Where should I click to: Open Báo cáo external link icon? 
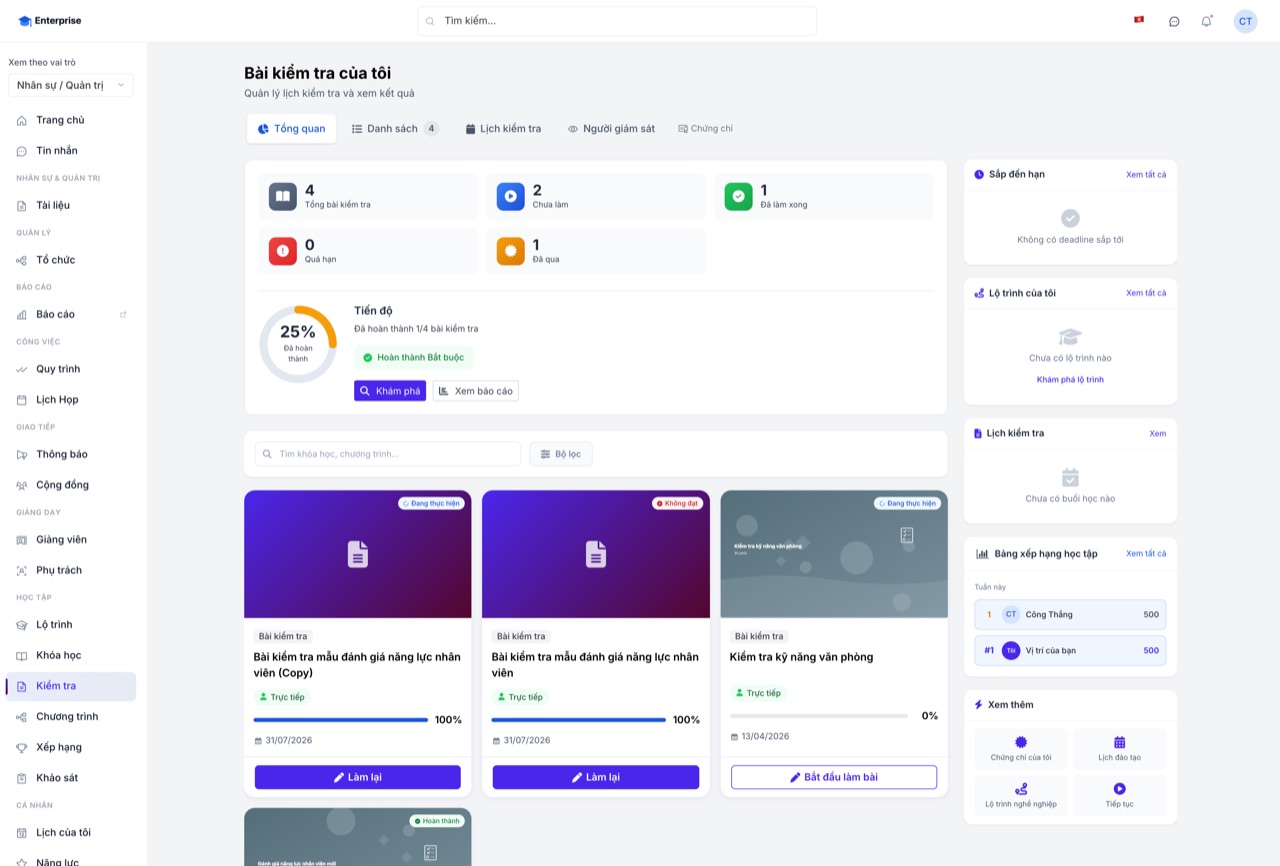pyautogui.click(x=123, y=314)
